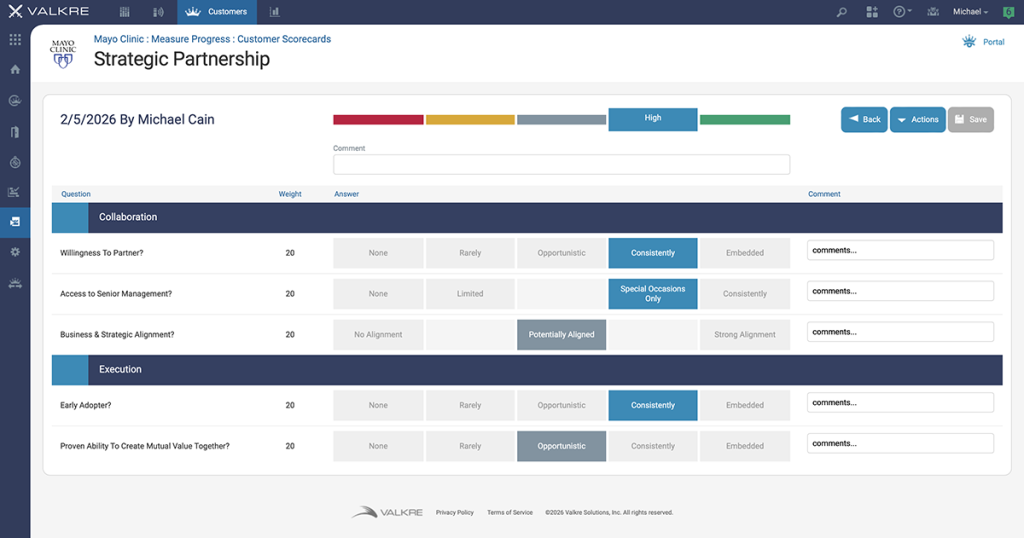The height and width of the screenshot is (538, 1024).
Task: Switch to the Customers tab
Action: [x=217, y=12]
